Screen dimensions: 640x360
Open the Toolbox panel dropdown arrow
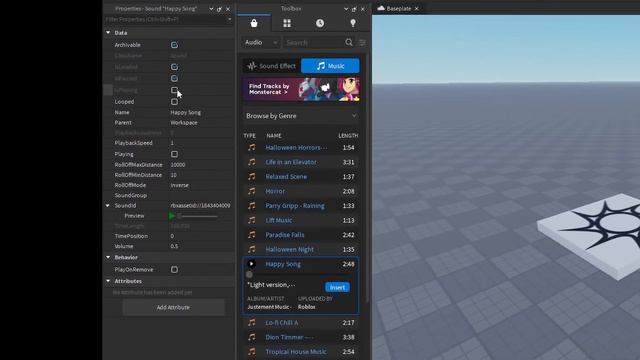[346, 9]
